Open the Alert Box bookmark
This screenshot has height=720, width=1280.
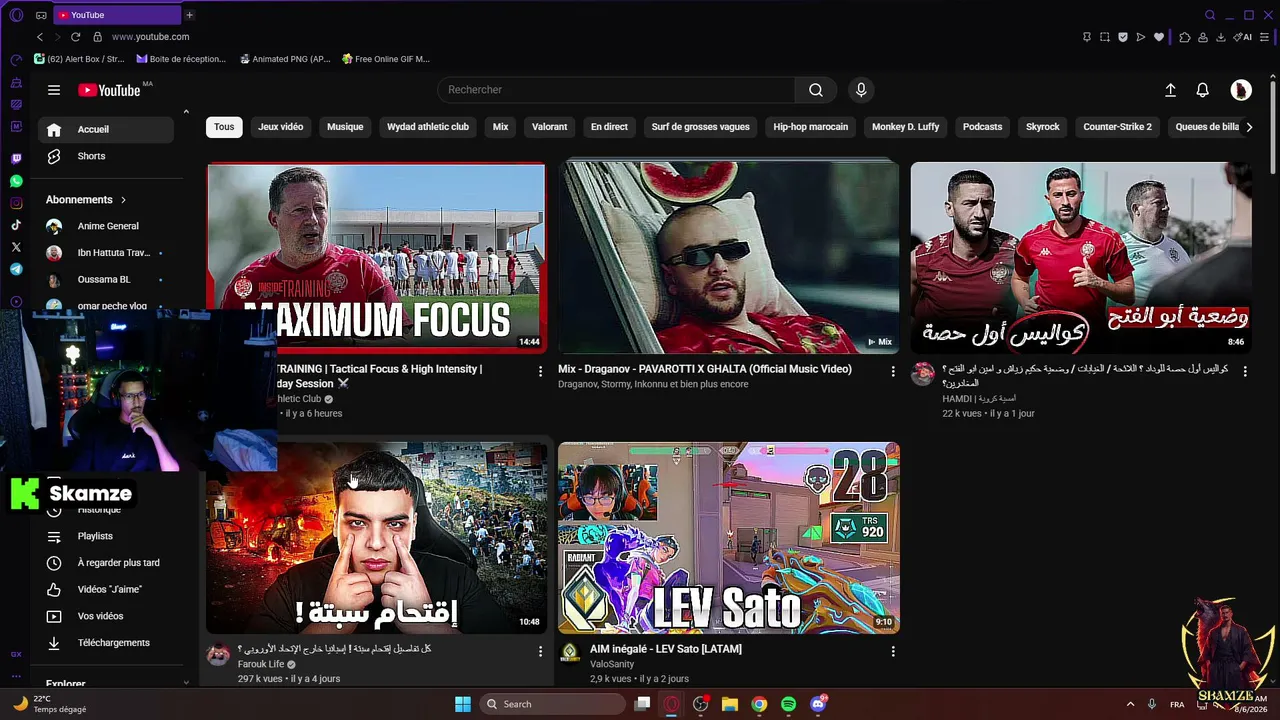coord(79,59)
